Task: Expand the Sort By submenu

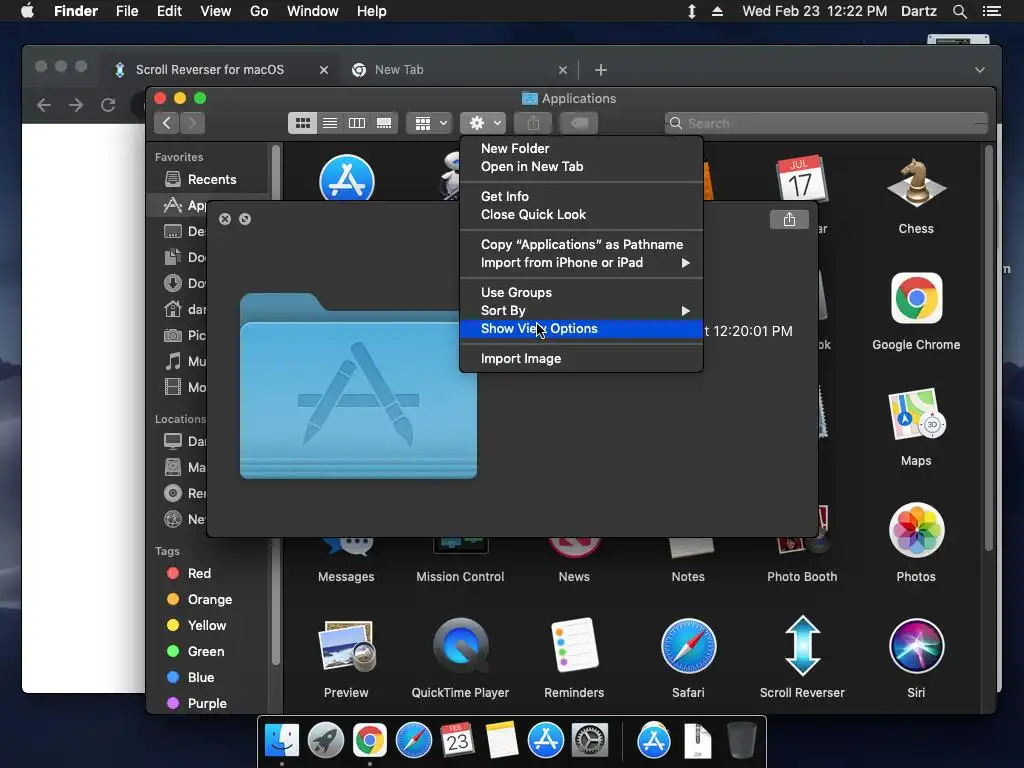Action: pyautogui.click(x=581, y=311)
